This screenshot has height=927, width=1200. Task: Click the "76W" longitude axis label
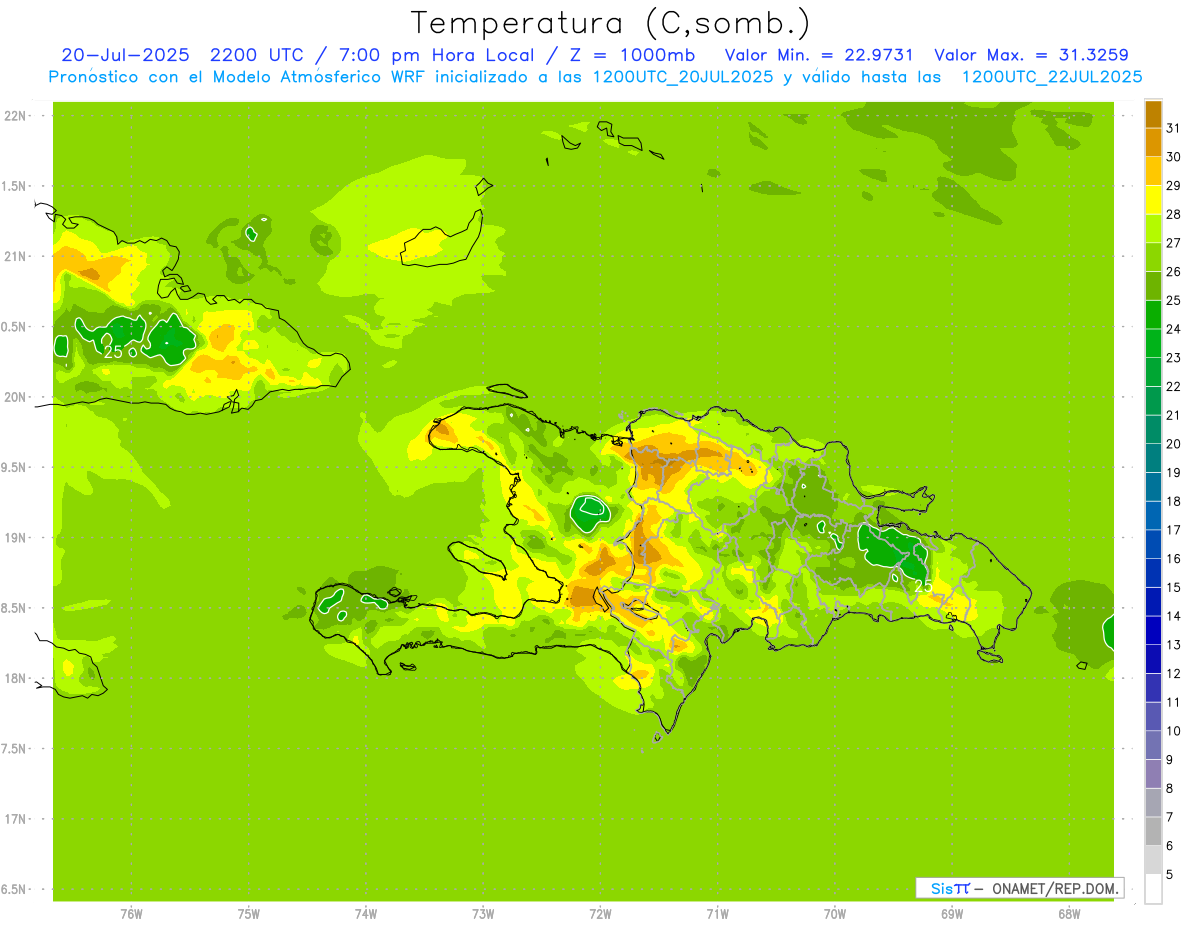click(x=131, y=913)
